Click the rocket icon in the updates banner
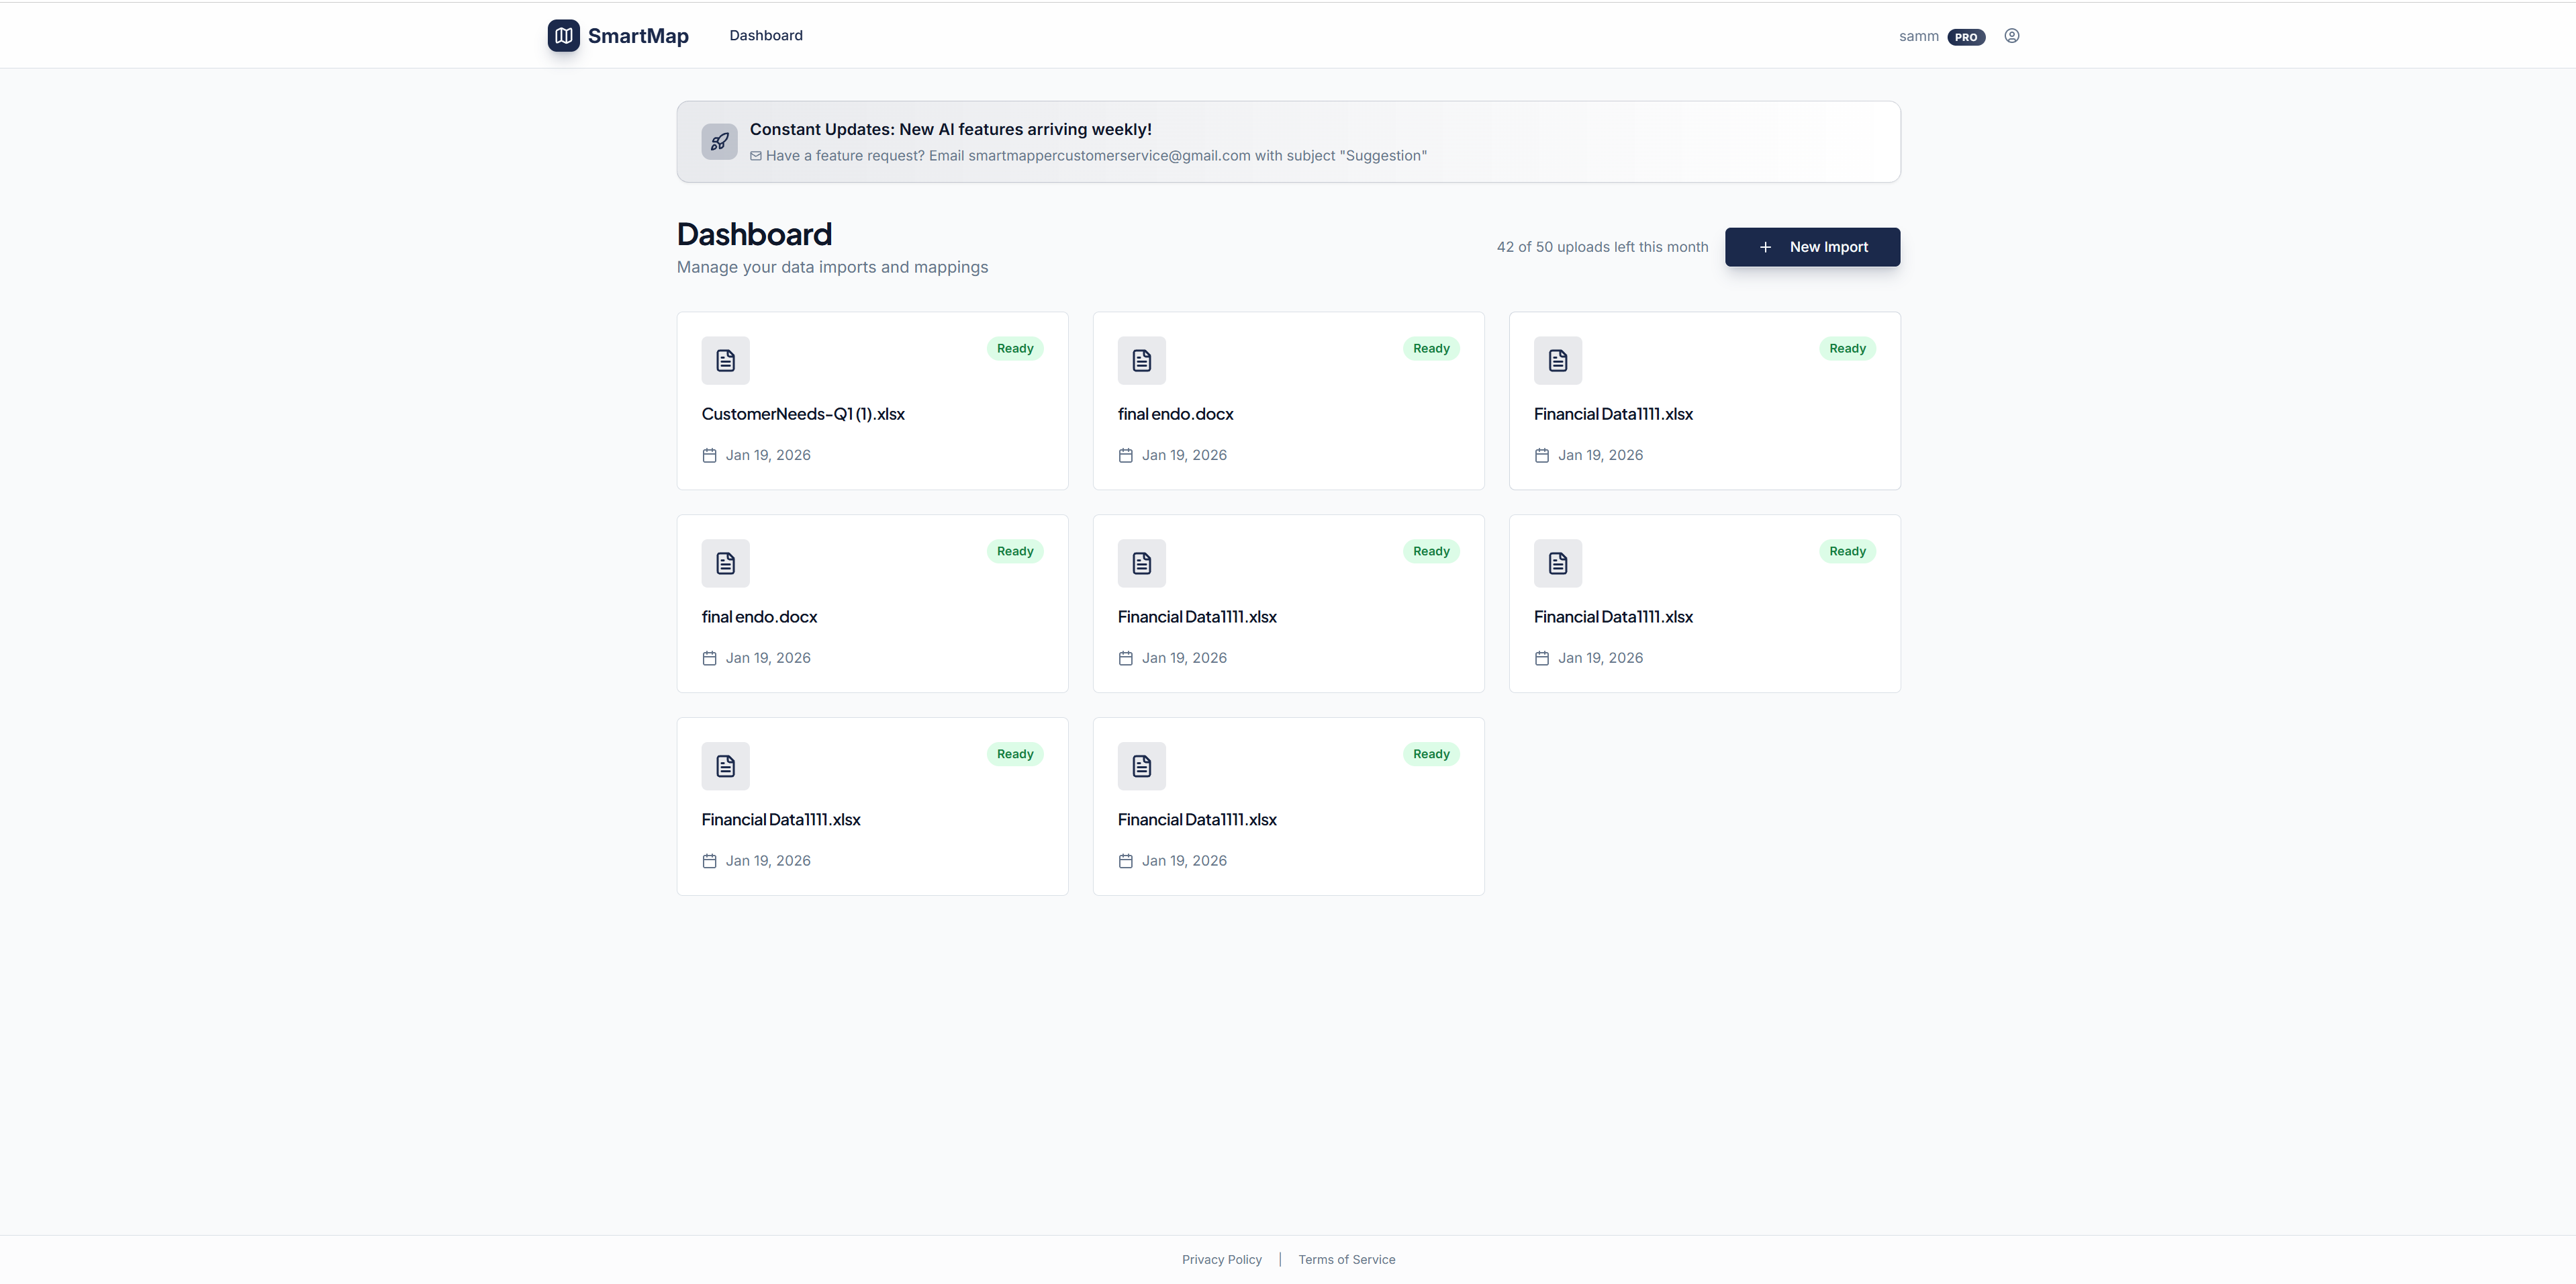Image resolution: width=2576 pixels, height=1284 pixels. pyautogui.click(x=719, y=141)
